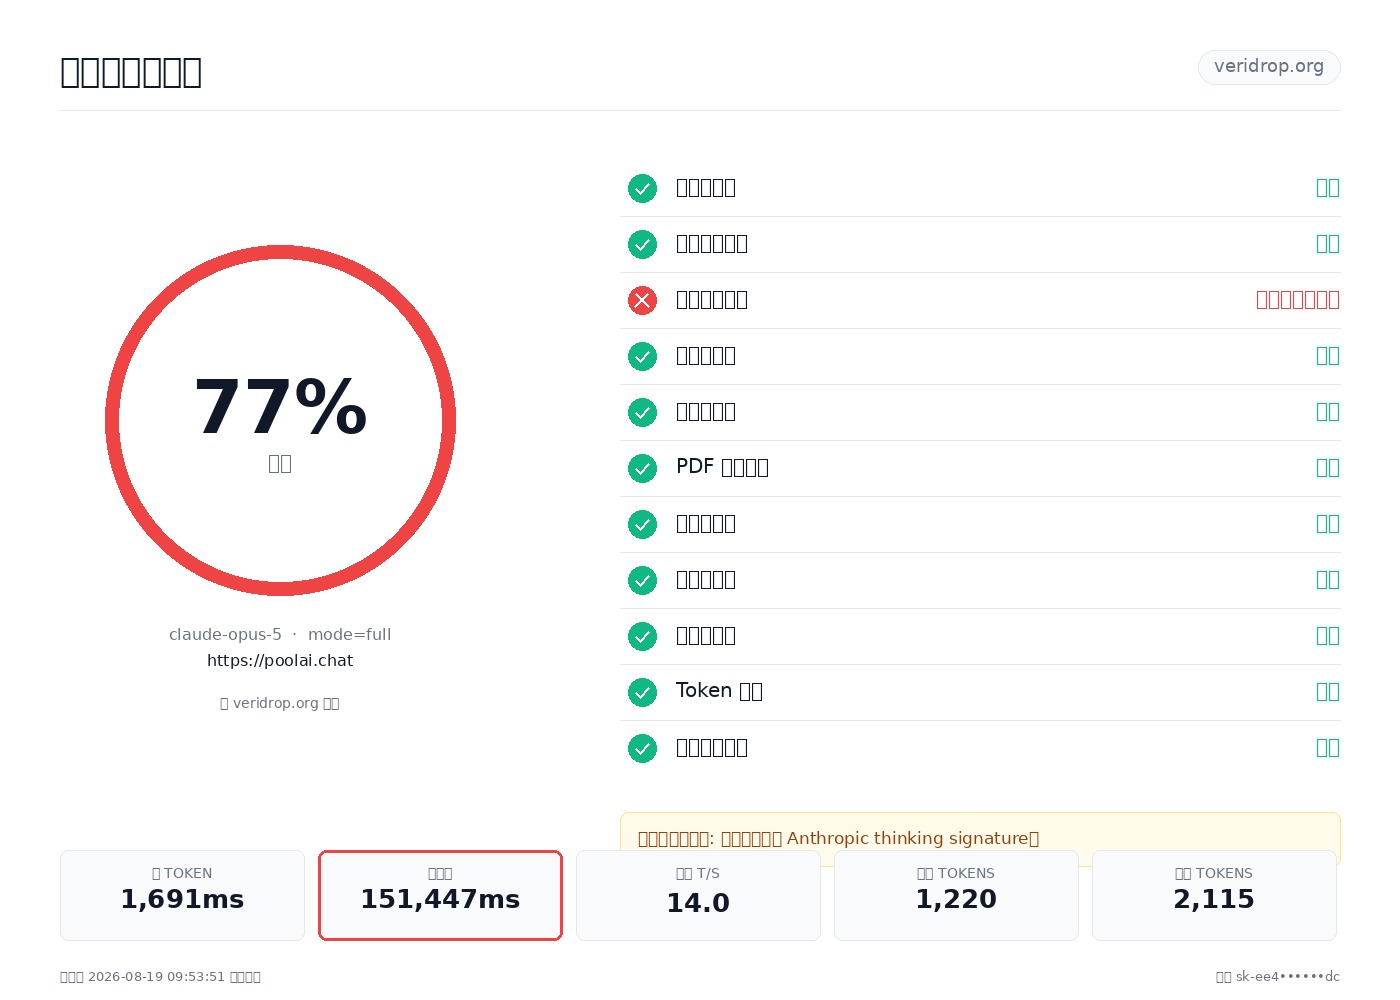
Task: Click the claude-opus-5 mode=full label
Action: [x=280, y=635]
